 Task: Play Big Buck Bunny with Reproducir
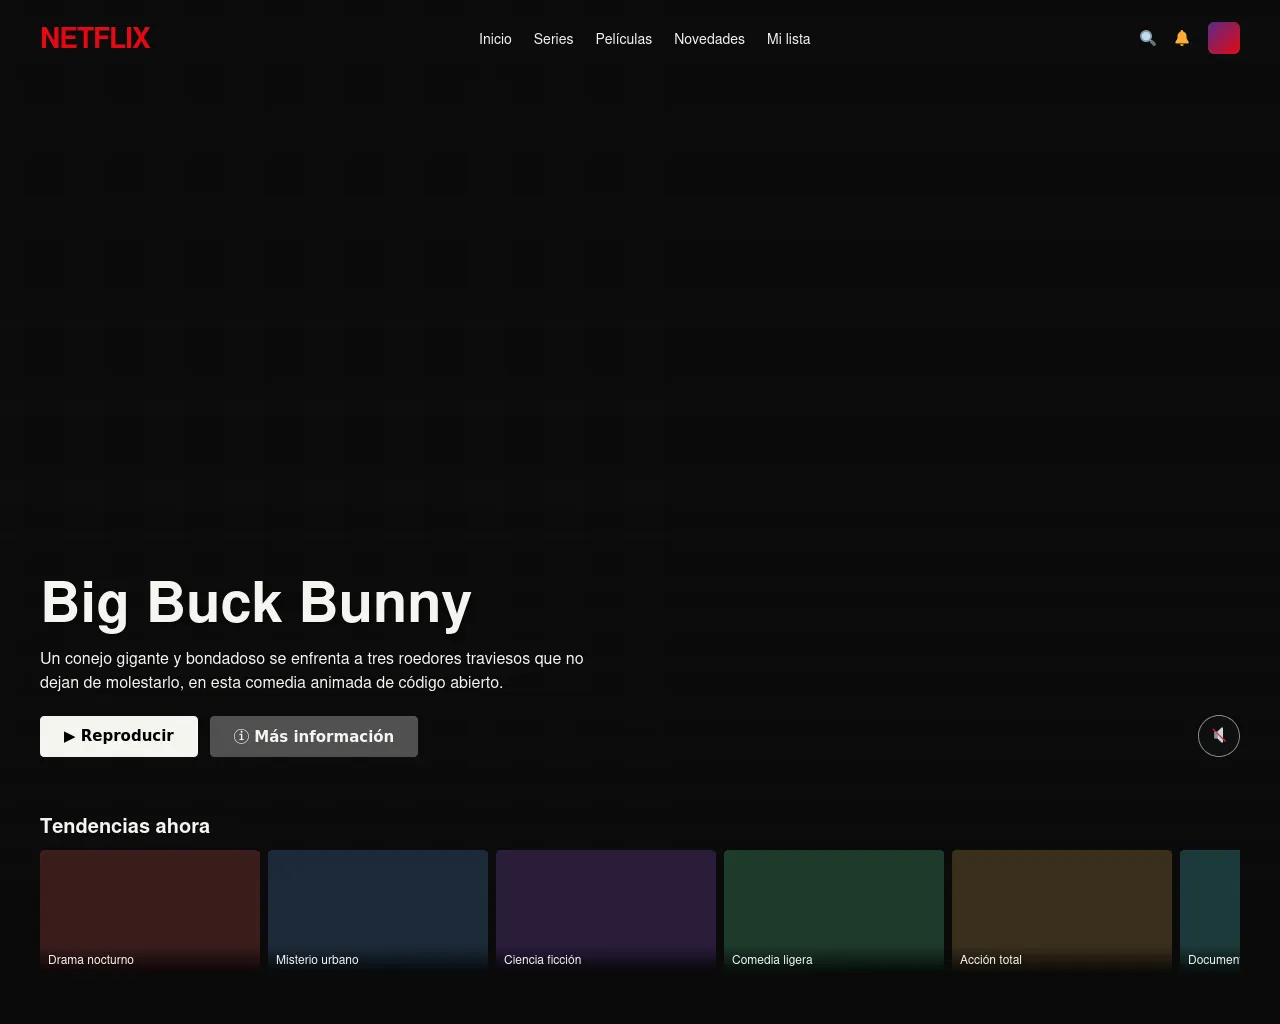tap(119, 736)
